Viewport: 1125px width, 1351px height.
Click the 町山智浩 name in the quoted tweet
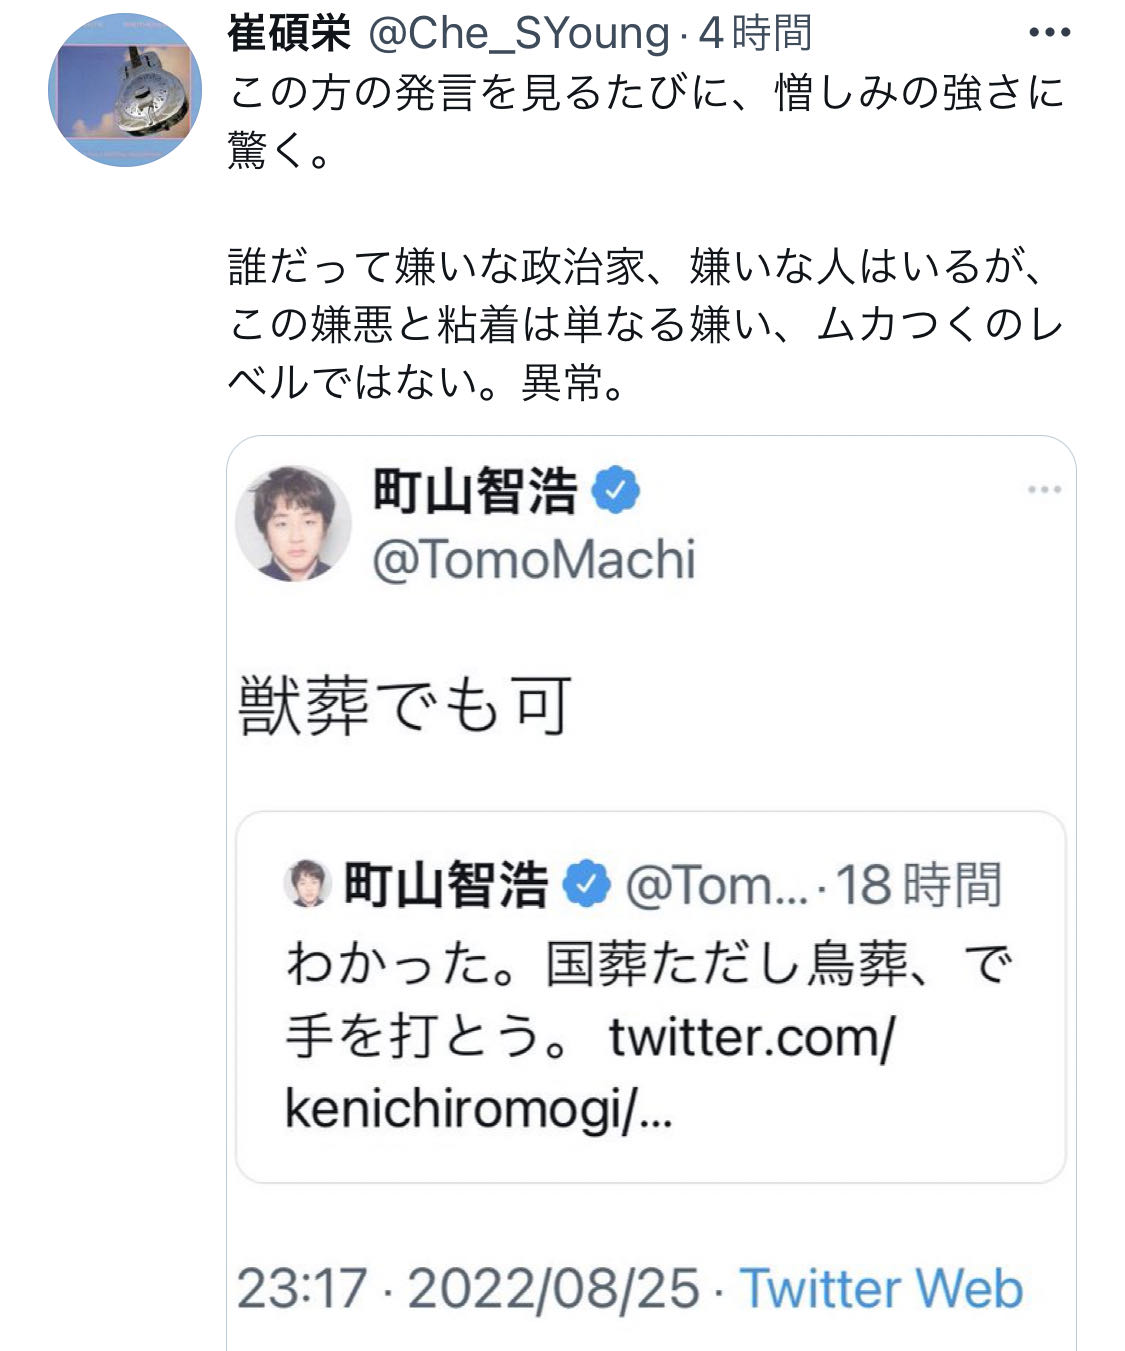446,885
